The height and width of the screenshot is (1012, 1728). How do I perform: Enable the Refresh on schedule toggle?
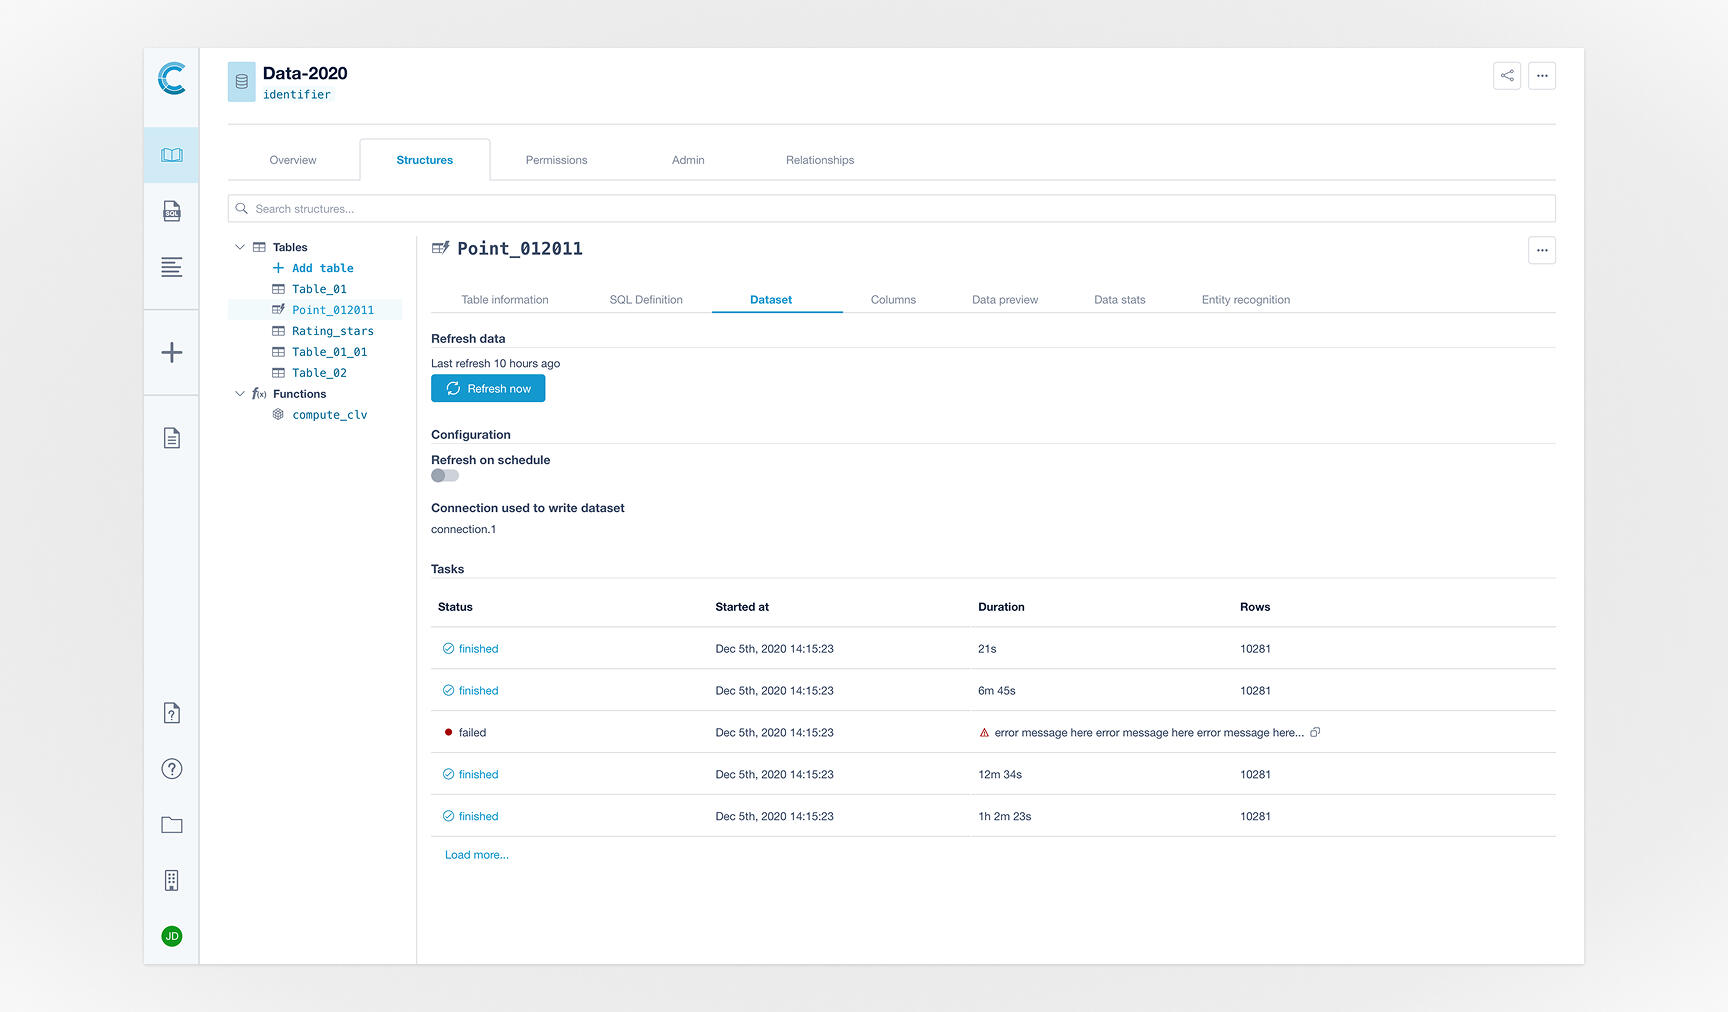[445, 476]
